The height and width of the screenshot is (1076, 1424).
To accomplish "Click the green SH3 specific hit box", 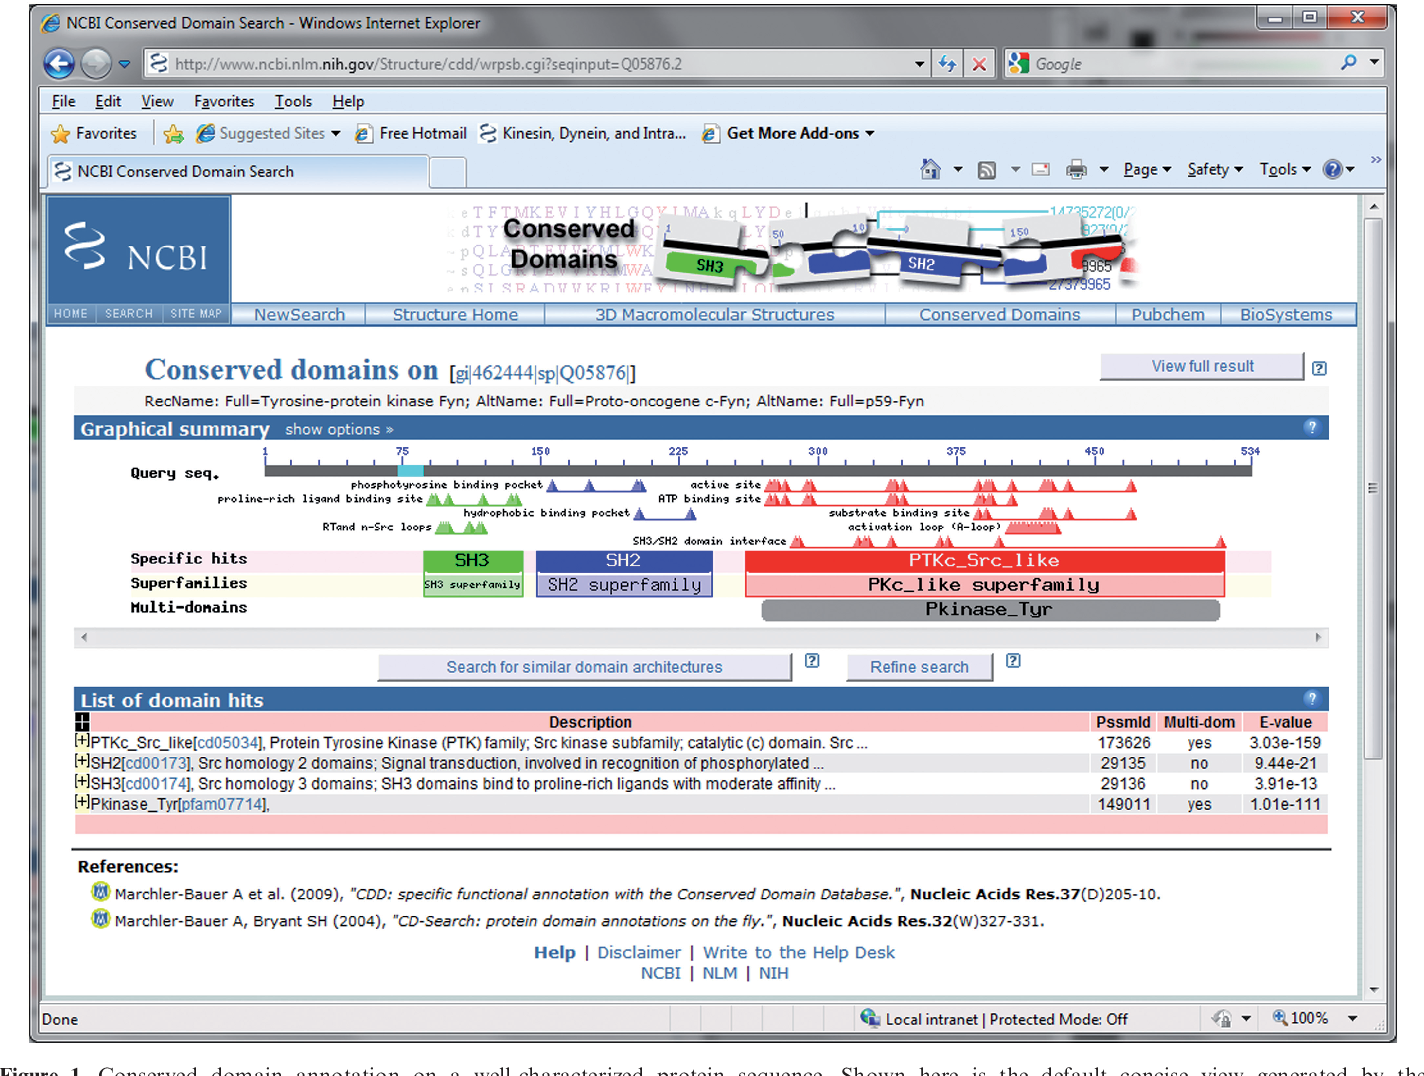I will pyautogui.click(x=473, y=560).
